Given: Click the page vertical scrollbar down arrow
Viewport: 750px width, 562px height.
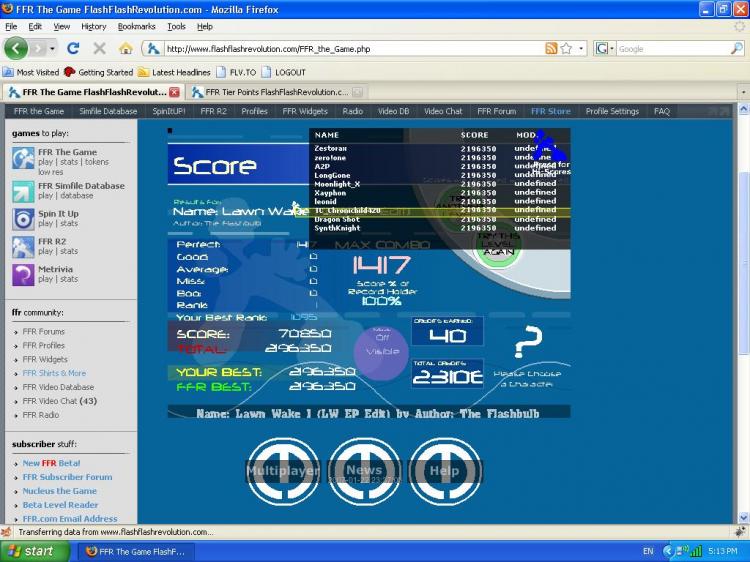Looking at the screenshot, I should coord(743,518).
